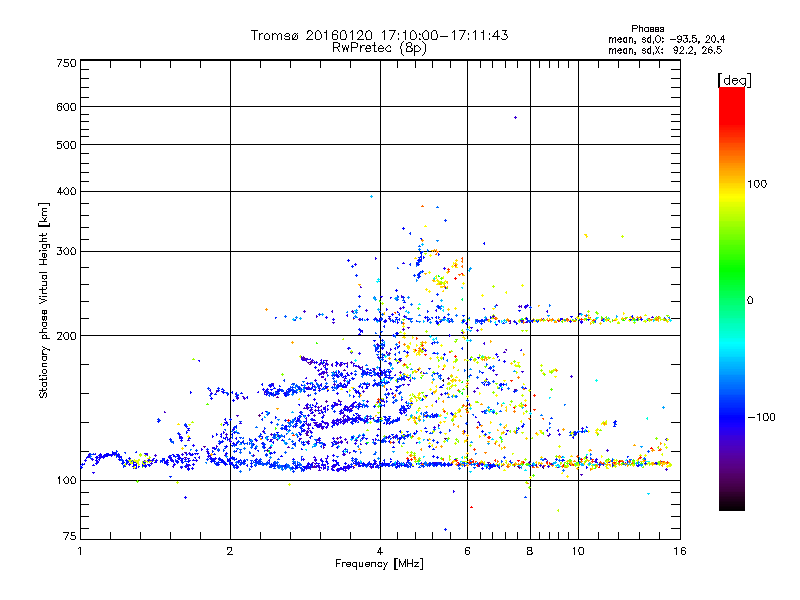Click the x-axis label '8'
Viewport: 800px width, 600px height.
click(x=530, y=551)
